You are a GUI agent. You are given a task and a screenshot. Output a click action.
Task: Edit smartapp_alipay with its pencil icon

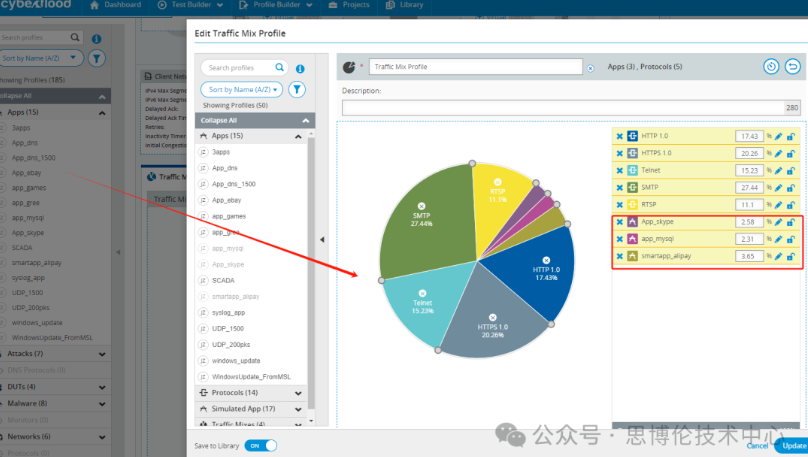(x=779, y=256)
